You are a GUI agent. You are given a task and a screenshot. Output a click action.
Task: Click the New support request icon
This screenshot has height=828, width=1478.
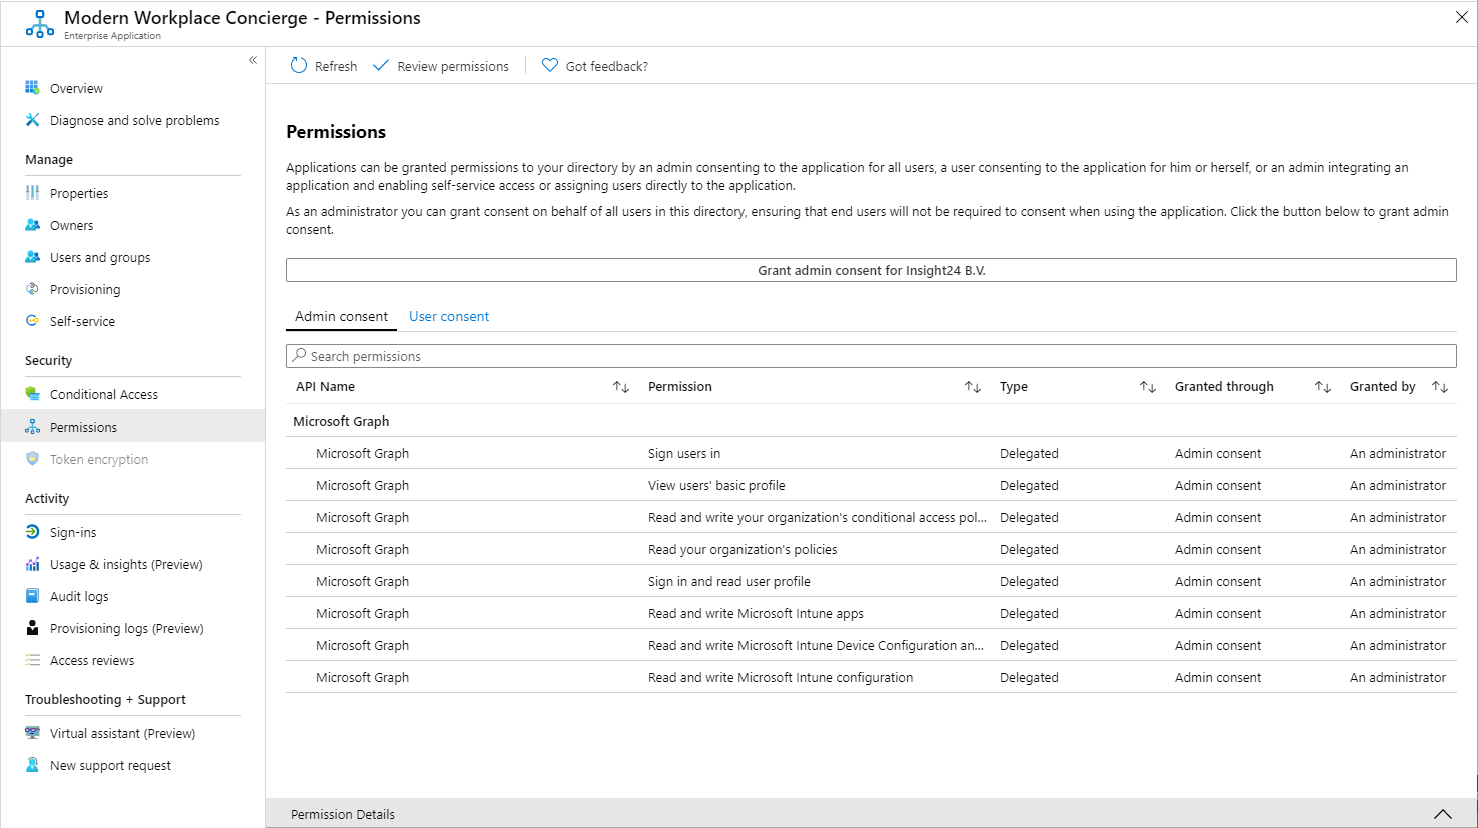coord(32,765)
